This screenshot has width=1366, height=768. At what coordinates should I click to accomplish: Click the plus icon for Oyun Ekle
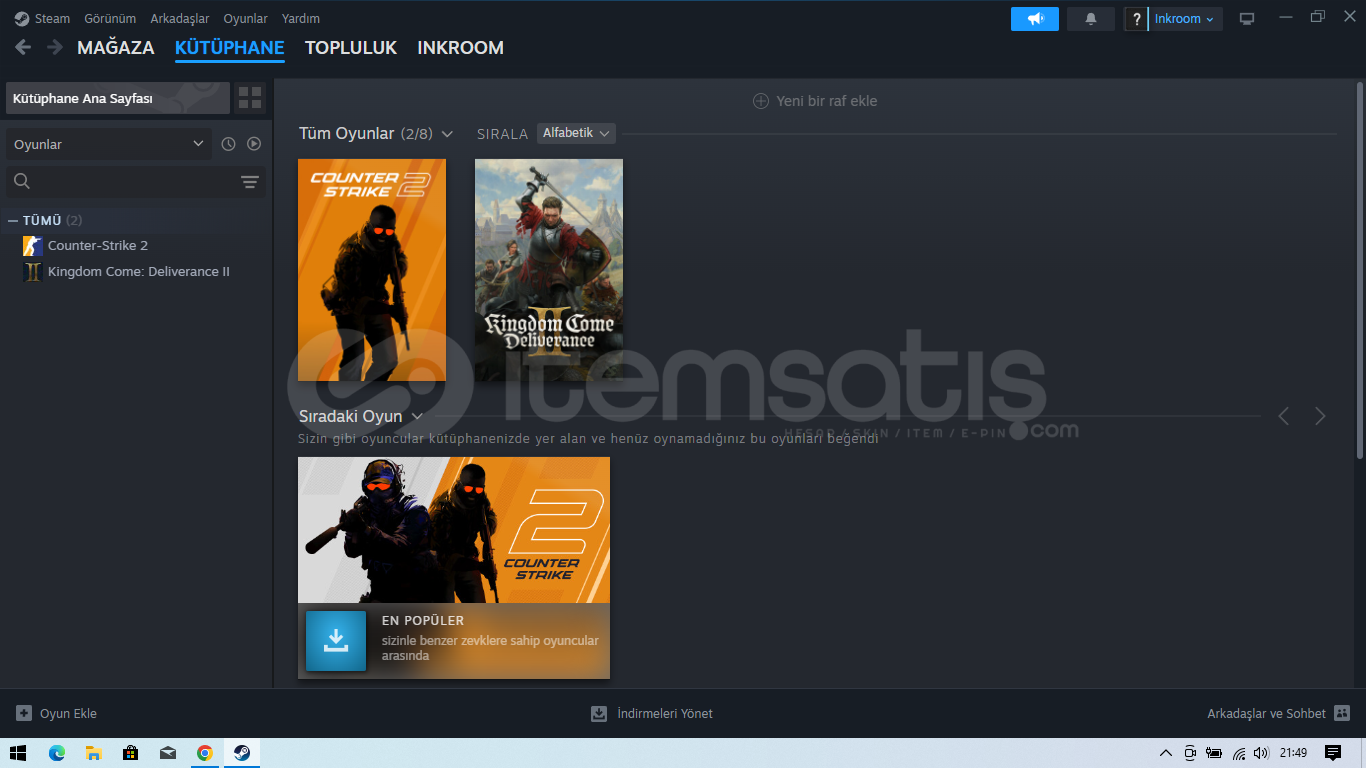pyautogui.click(x=24, y=713)
